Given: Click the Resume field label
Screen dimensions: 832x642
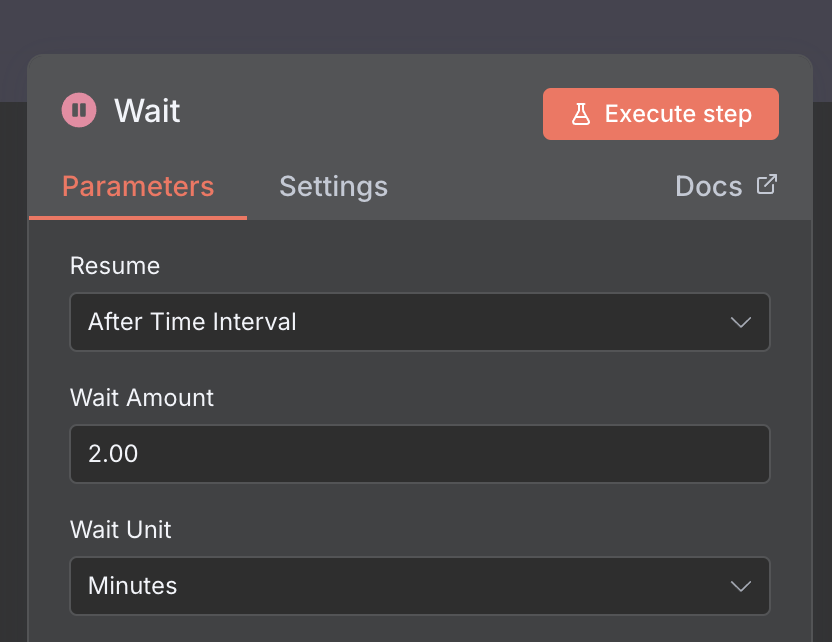Looking at the screenshot, I should coord(115,265).
